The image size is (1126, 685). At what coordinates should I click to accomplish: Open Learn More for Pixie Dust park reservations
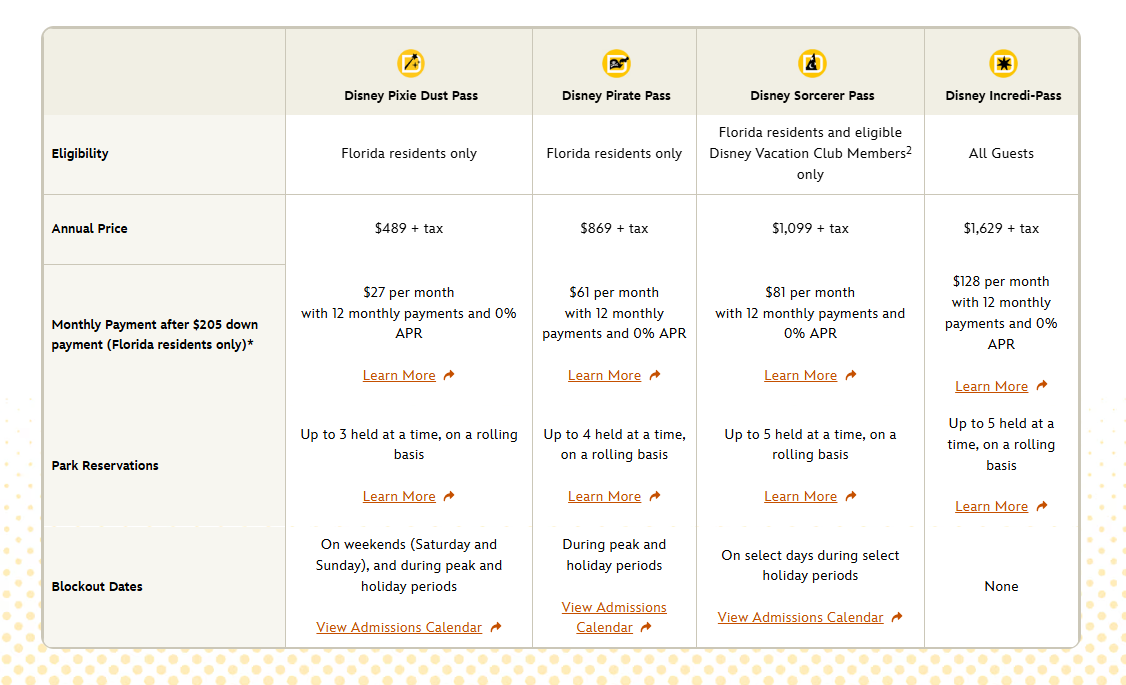pyautogui.click(x=399, y=497)
